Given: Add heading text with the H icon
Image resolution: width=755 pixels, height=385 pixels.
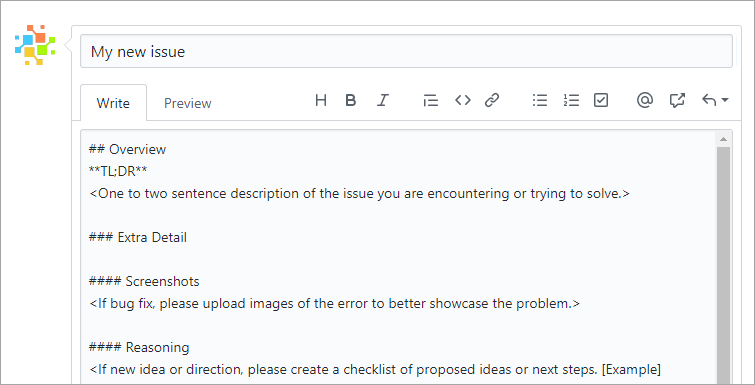Looking at the screenshot, I should [321, 100].
